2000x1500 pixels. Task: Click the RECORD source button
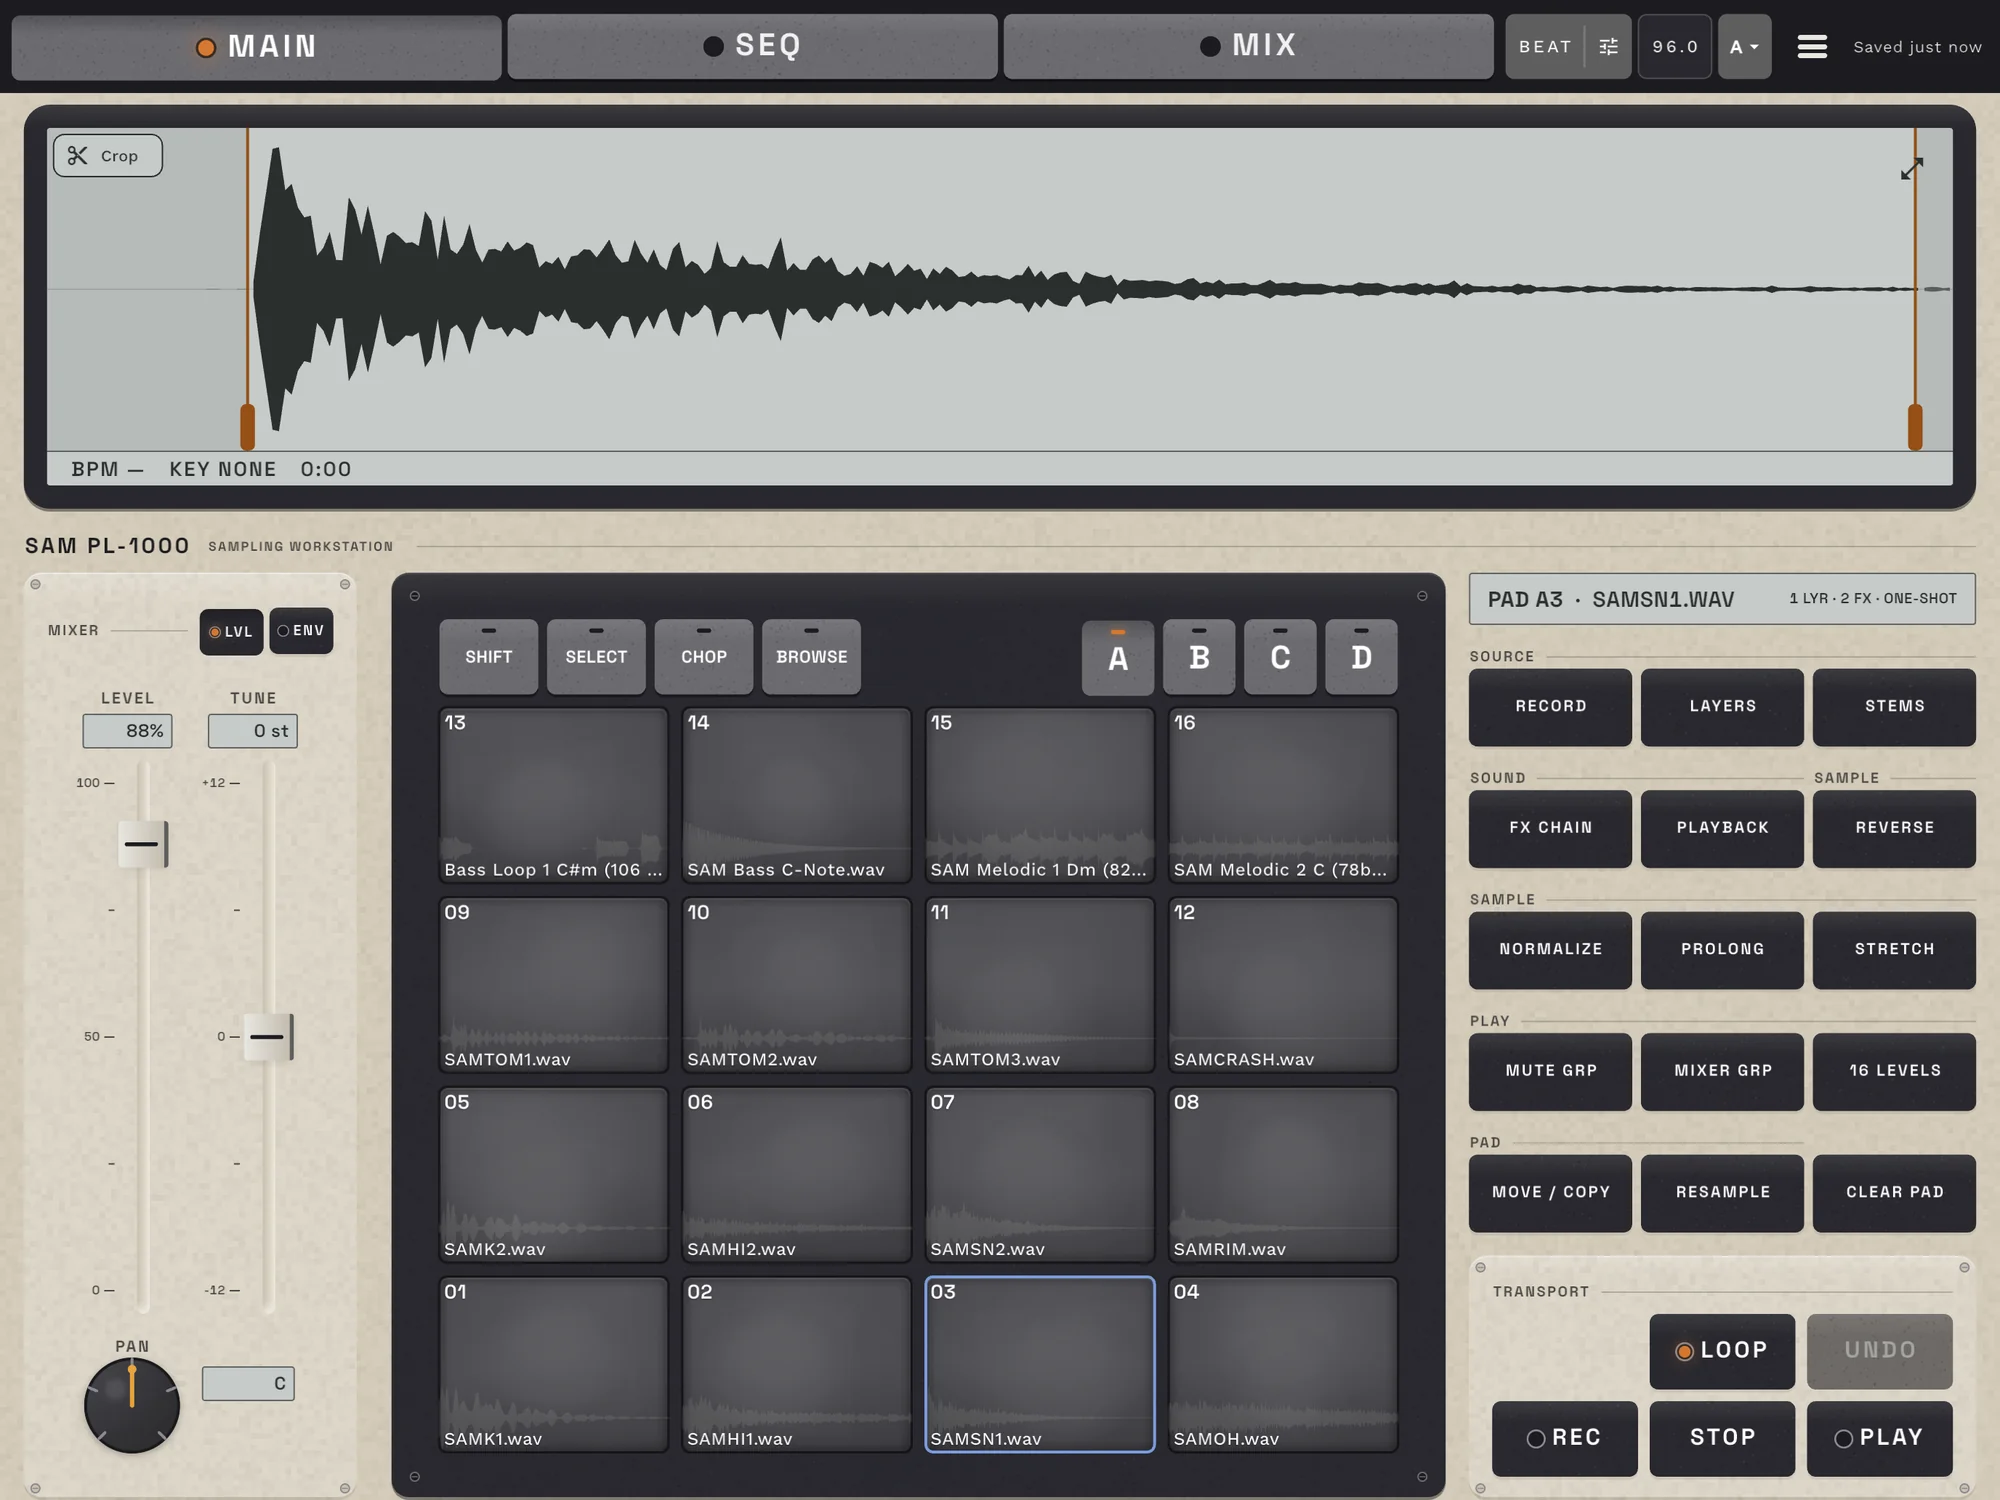[1550, 707]
